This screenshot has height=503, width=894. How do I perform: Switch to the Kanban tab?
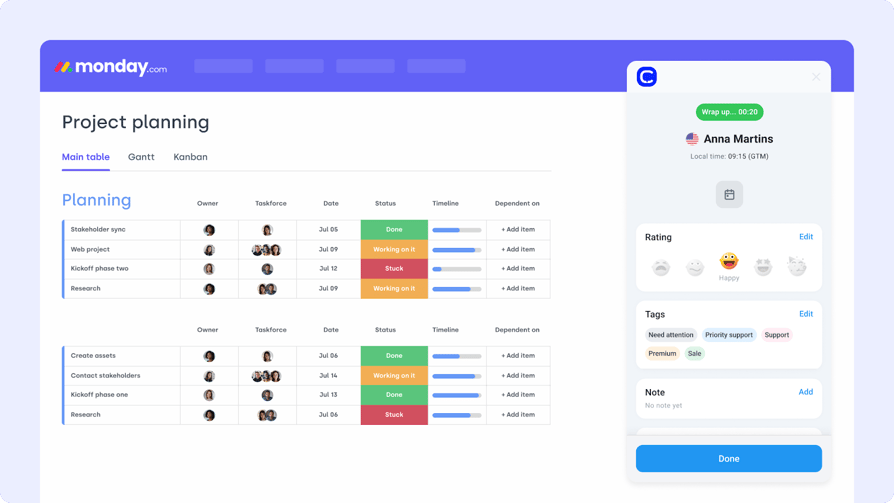(190, 157)
